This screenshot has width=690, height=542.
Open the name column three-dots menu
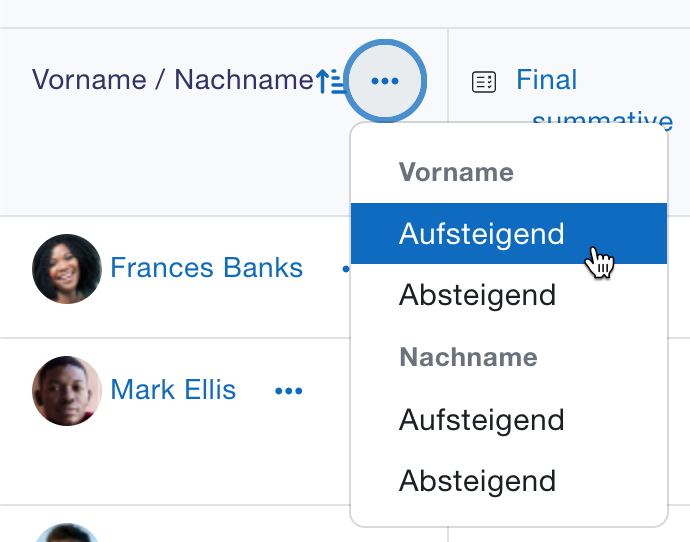(x=385, y=81)
